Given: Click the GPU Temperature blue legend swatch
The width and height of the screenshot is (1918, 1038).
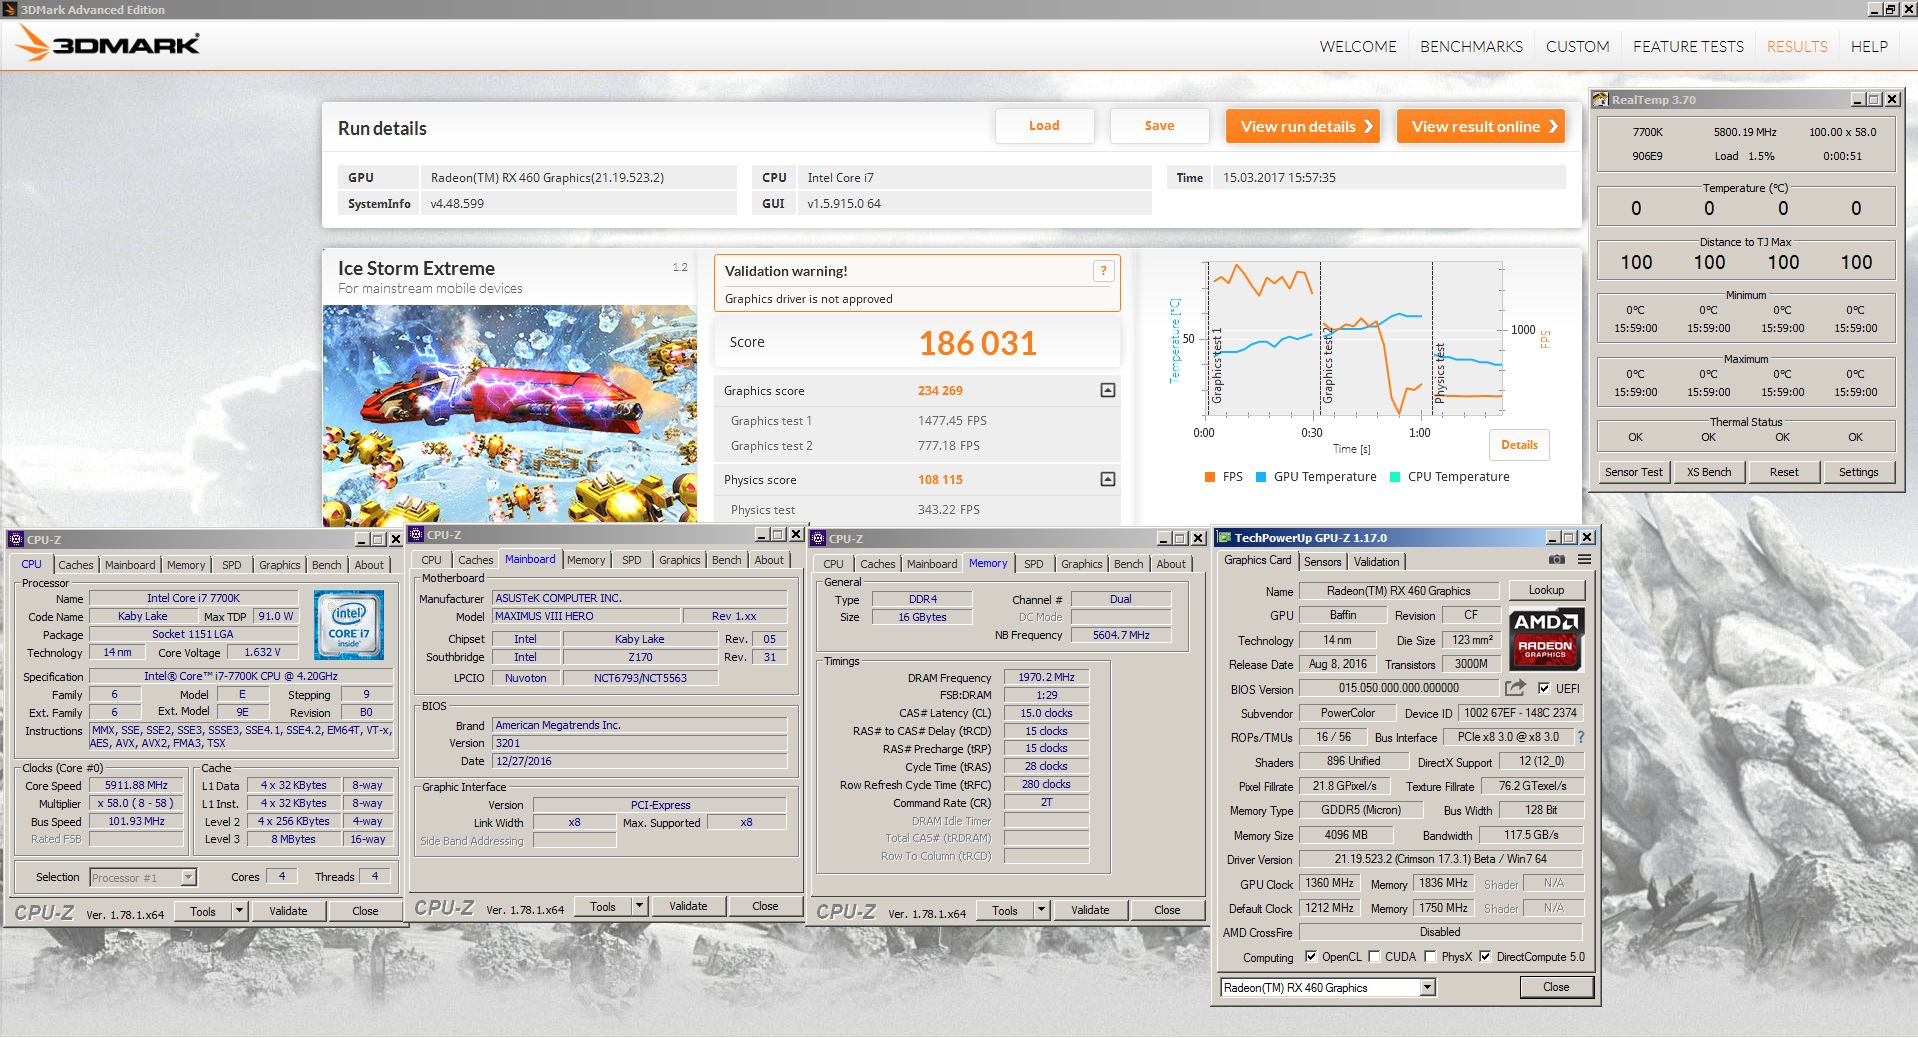Looking at the screenshot, I should [x=1261, y=477].
